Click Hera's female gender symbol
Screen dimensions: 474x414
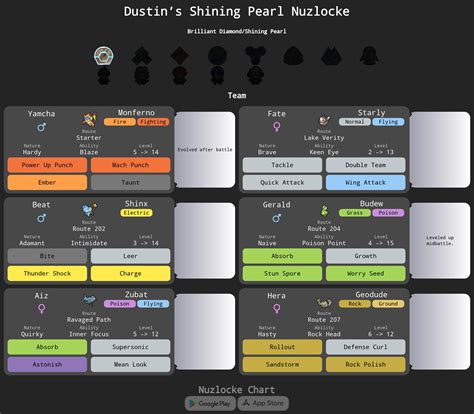point(277,309)
